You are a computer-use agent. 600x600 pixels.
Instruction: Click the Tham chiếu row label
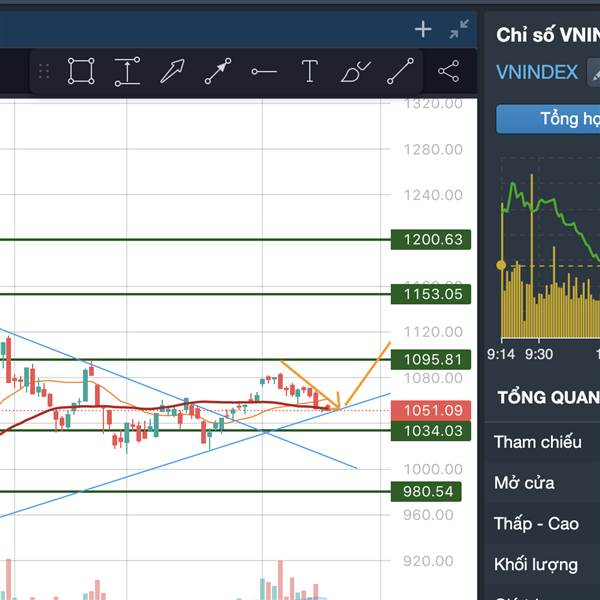pos(538,442)
